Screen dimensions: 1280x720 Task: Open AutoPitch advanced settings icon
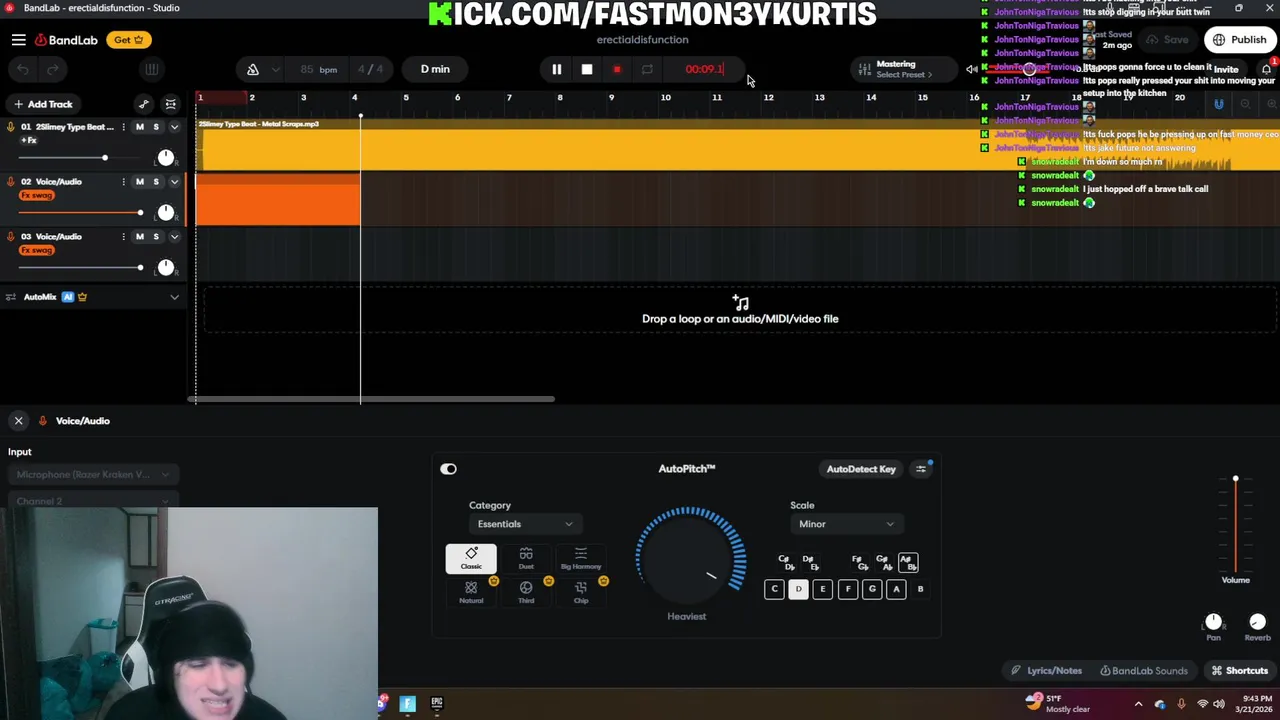[921, 469]
